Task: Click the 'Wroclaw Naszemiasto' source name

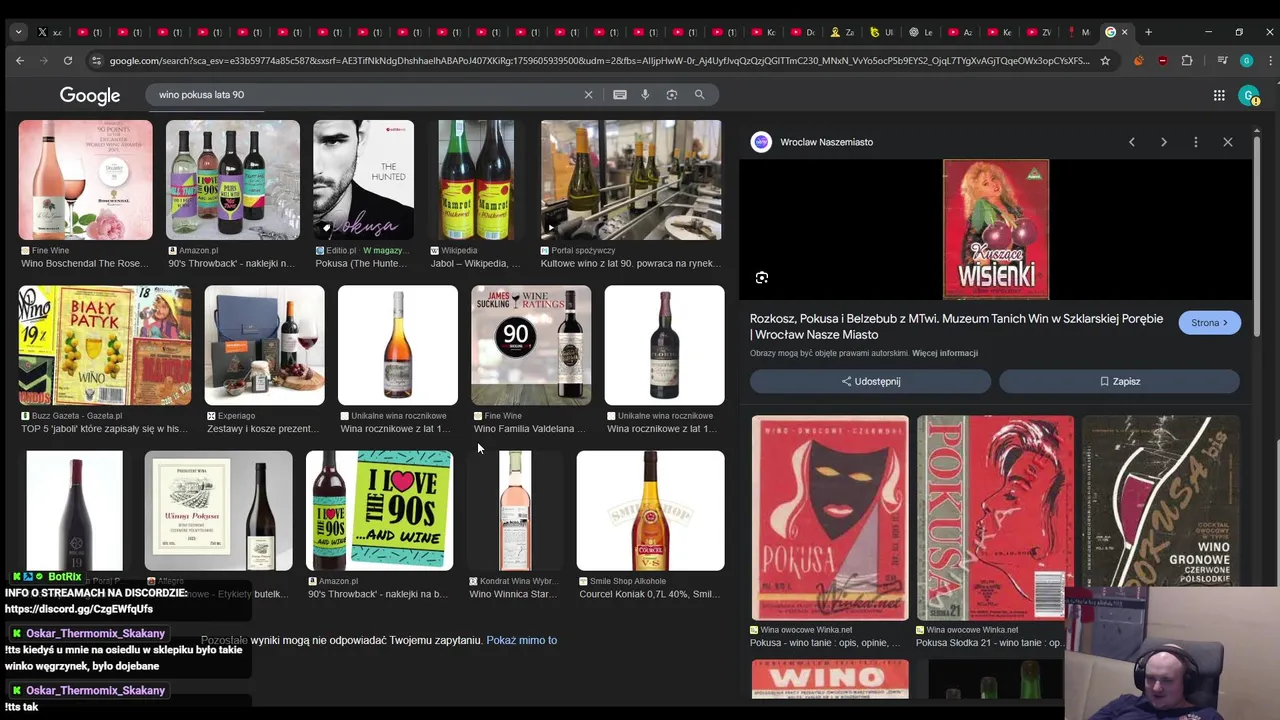Action: tap(826, 142)
